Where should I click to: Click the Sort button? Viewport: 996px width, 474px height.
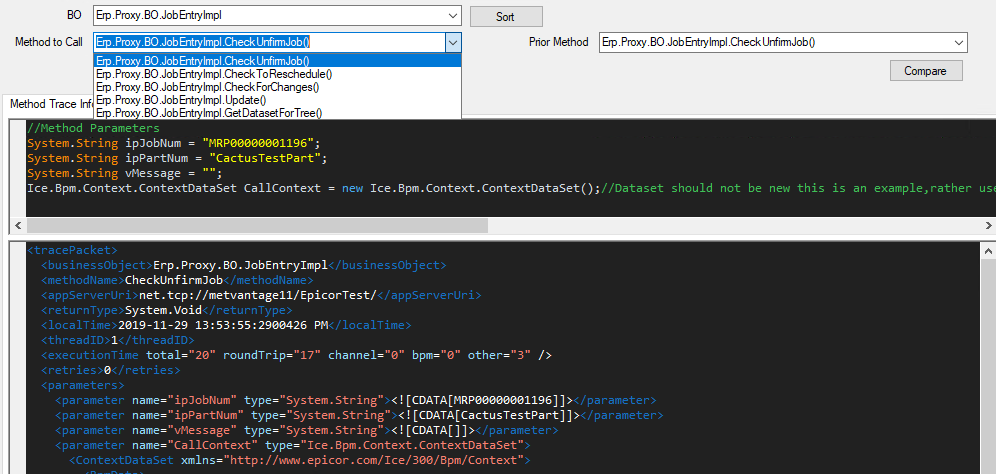[x=506, y=17]
